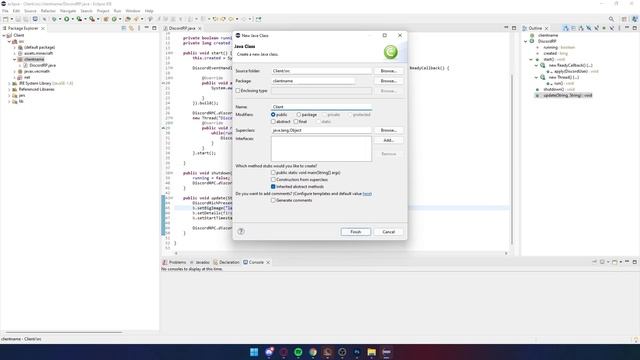Click the Debug bug toolbar icon
This screenshot has height=360, width=640.
[54, 19]
